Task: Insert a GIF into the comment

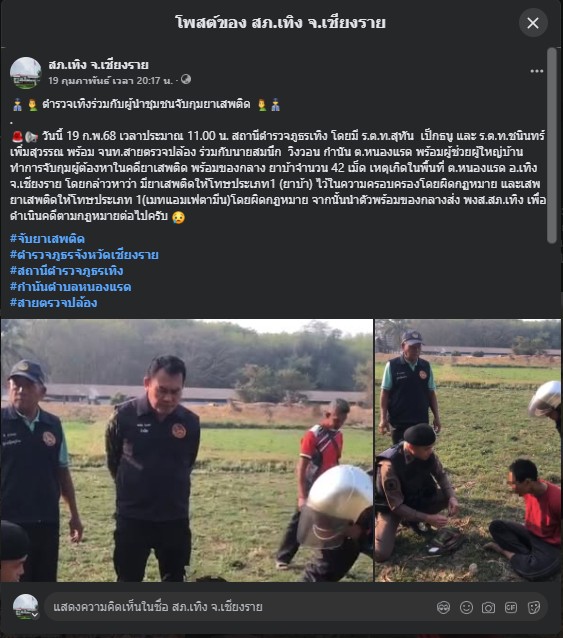Action: pos(511,607)
